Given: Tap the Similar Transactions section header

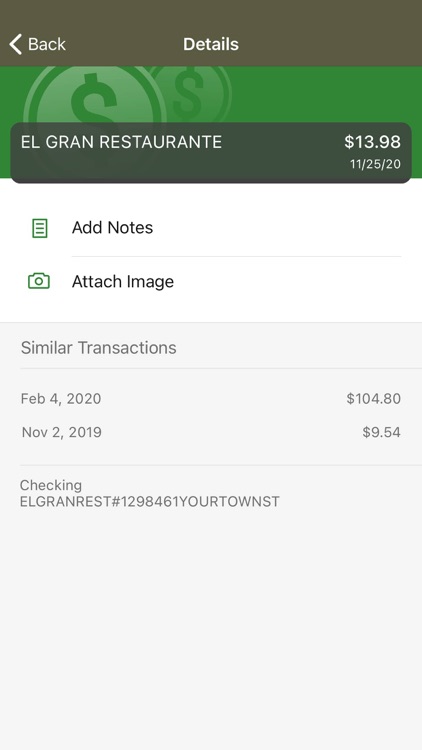Looking at the screenshot, I should click(99, 348).
